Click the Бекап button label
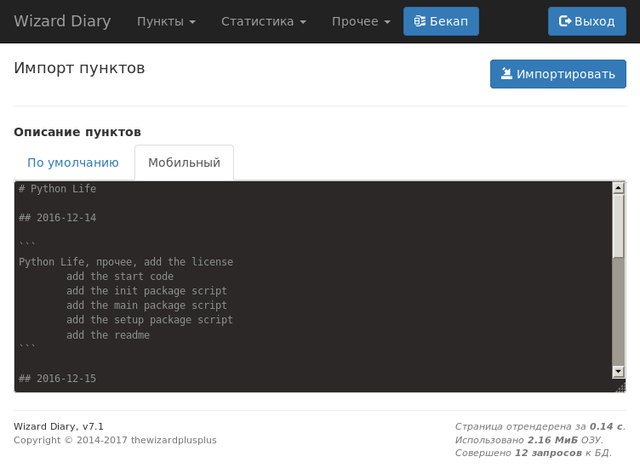This screenshot has width=640, height=468. [x=449, y=21]
